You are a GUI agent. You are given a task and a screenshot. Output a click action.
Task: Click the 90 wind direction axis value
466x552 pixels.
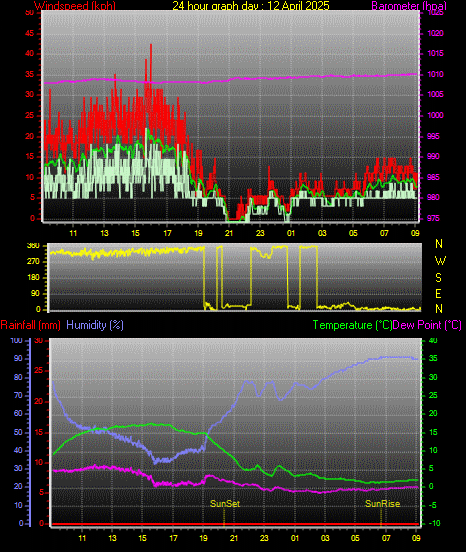click(x=35, y=294)
